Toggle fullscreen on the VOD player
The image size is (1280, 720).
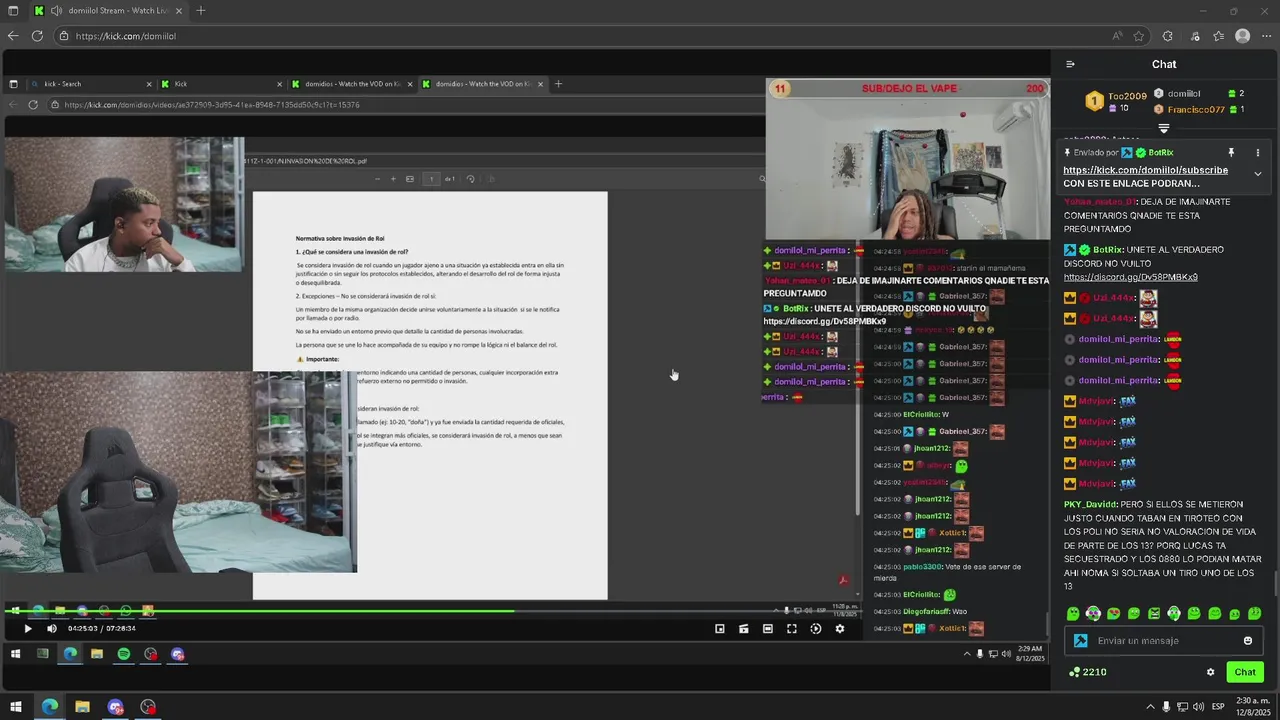(x=792, y=629)
